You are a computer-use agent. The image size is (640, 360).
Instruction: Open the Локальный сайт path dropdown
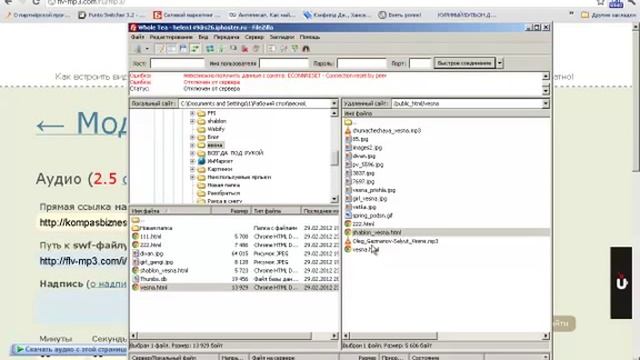tap(334, 104)
